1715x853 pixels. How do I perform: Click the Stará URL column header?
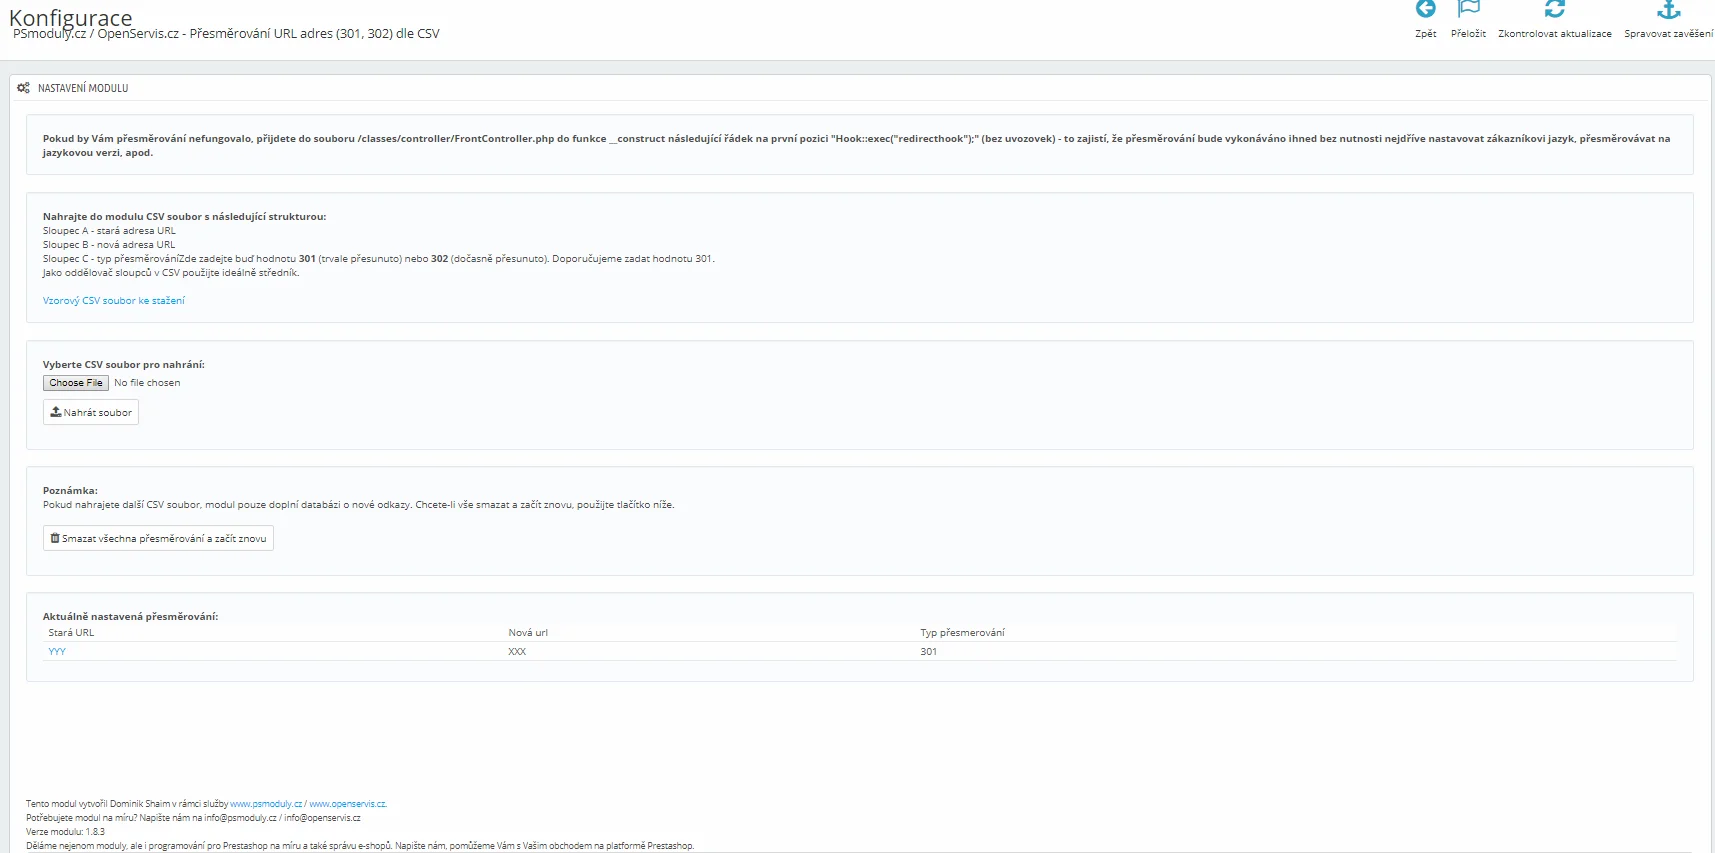pyautogui.click(x=71, y=633)
